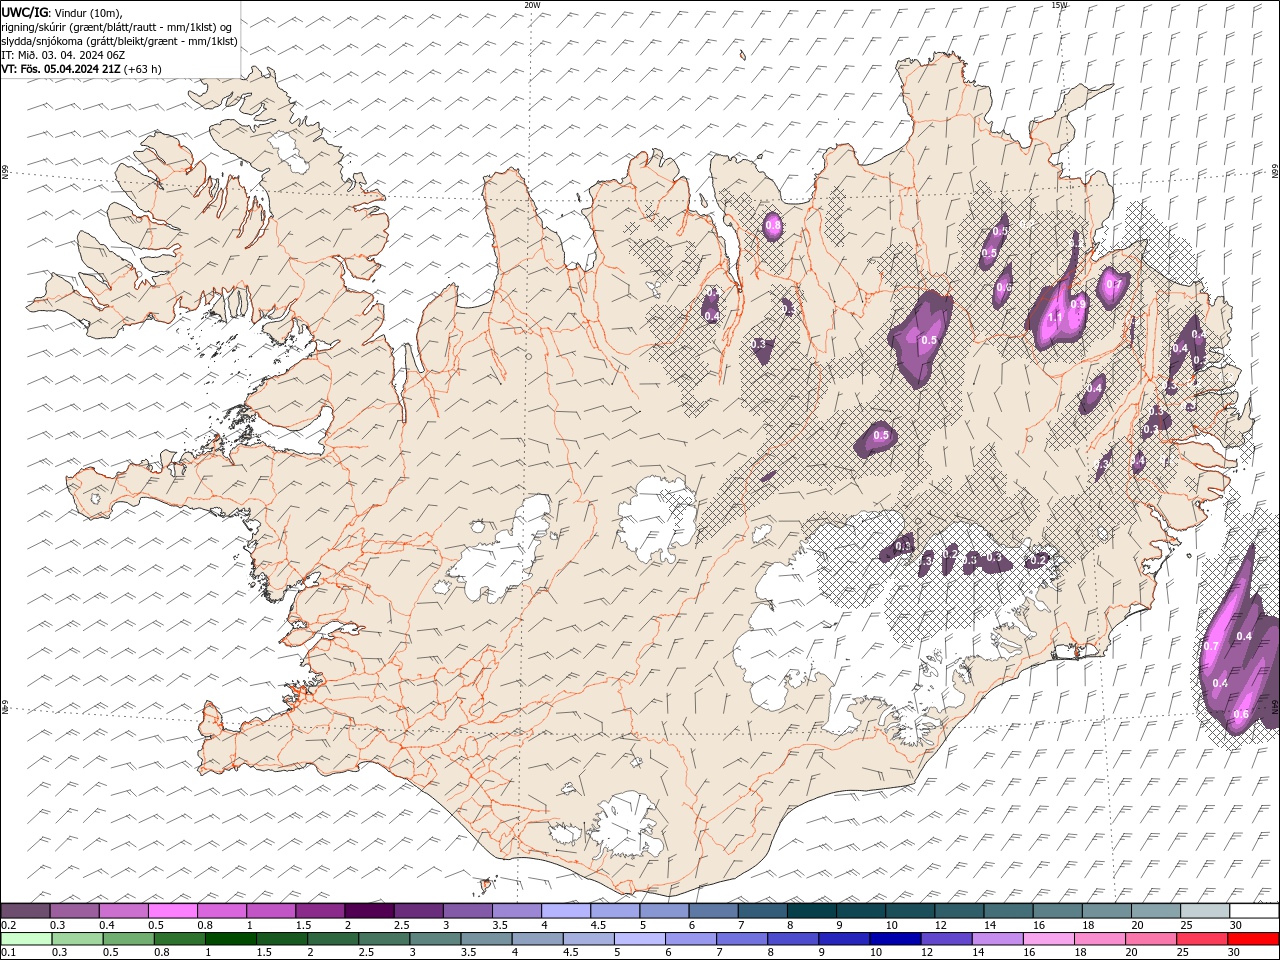This screenshot has width=1280, height=960.
Task: Click the dark teal 8 legend swatch
Action: click(x=812, y=911)
